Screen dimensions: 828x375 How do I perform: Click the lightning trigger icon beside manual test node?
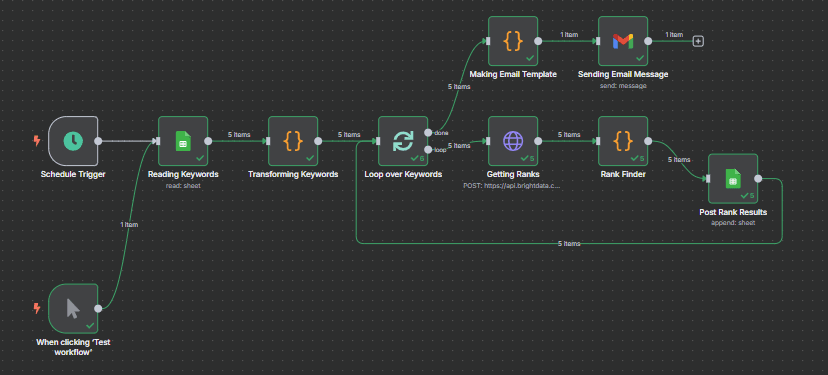tap(37, 308)
